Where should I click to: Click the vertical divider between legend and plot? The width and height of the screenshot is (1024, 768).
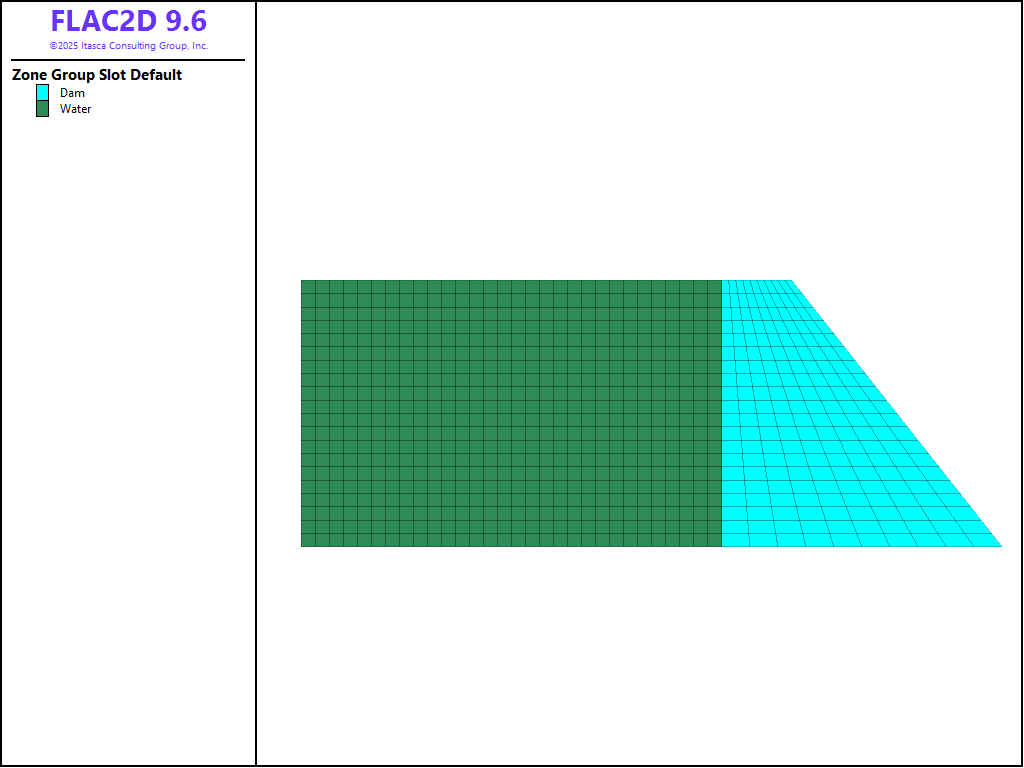pyautogui.click(x=256, y=400)
